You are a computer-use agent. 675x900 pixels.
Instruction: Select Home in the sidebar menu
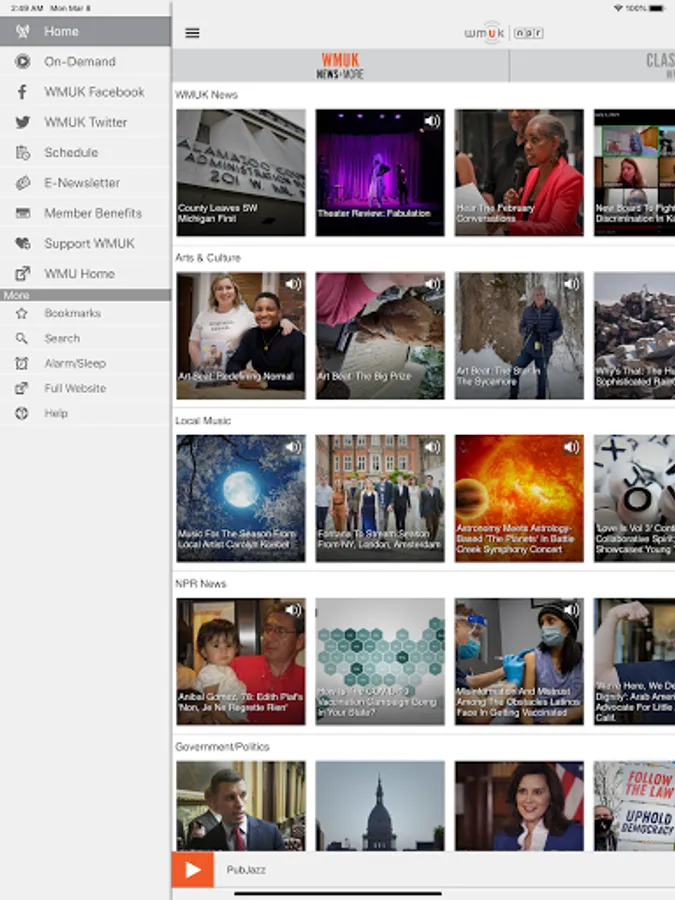86,31
